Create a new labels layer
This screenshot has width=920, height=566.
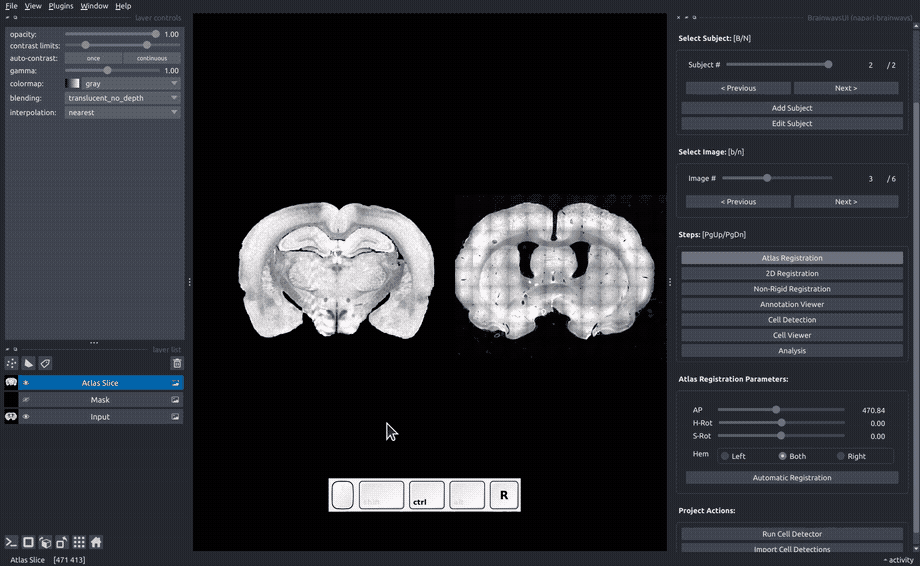(45, 364)
